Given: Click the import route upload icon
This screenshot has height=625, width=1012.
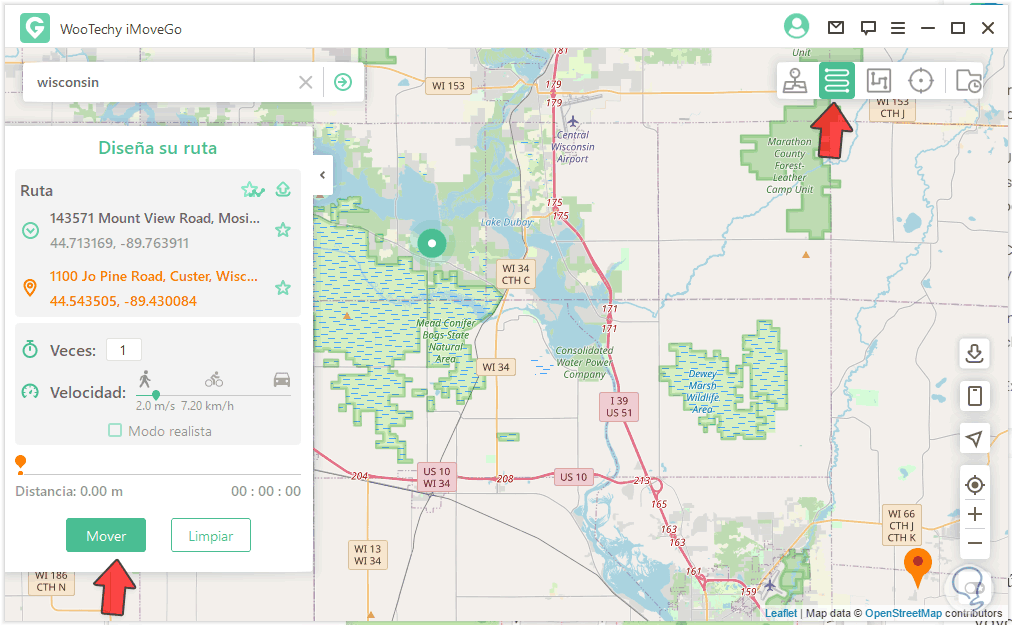Looking at the screenshot, I should [283, 189].
